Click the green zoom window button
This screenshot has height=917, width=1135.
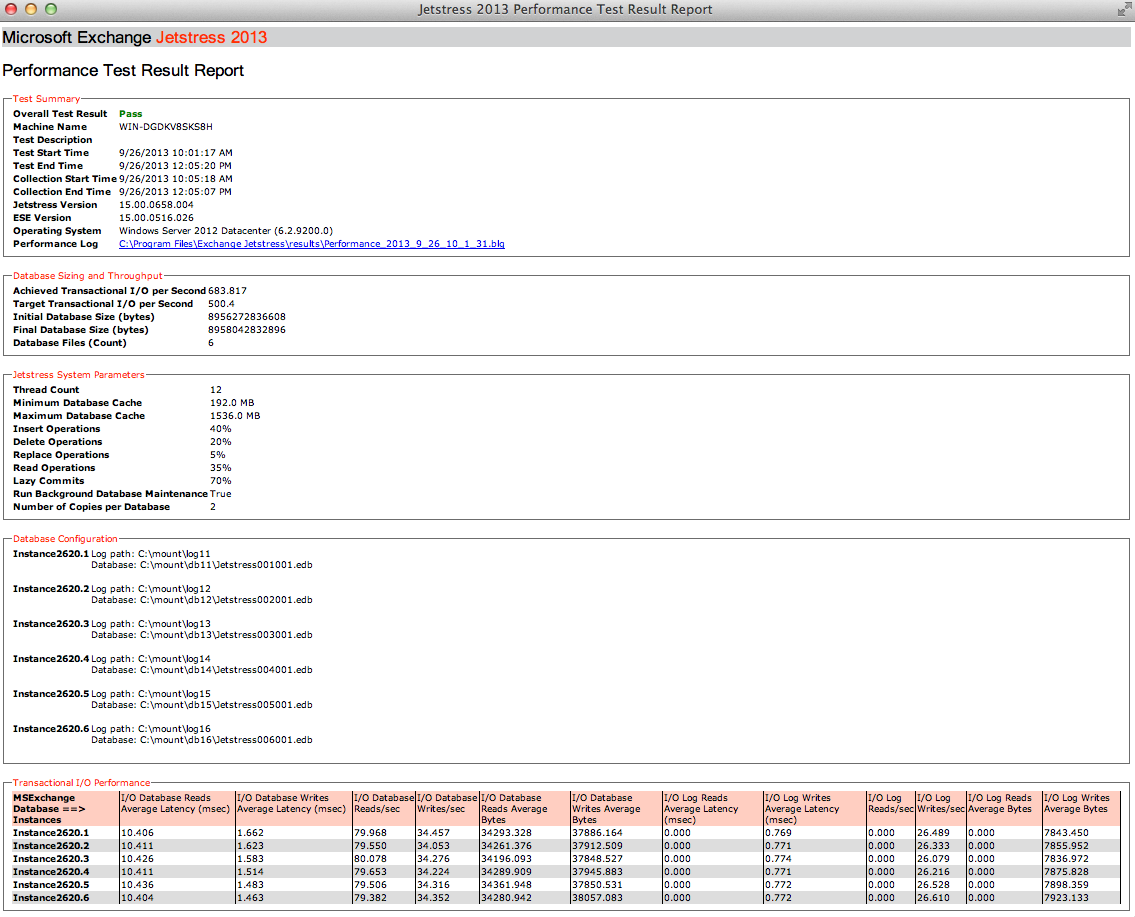click(51, 9)
